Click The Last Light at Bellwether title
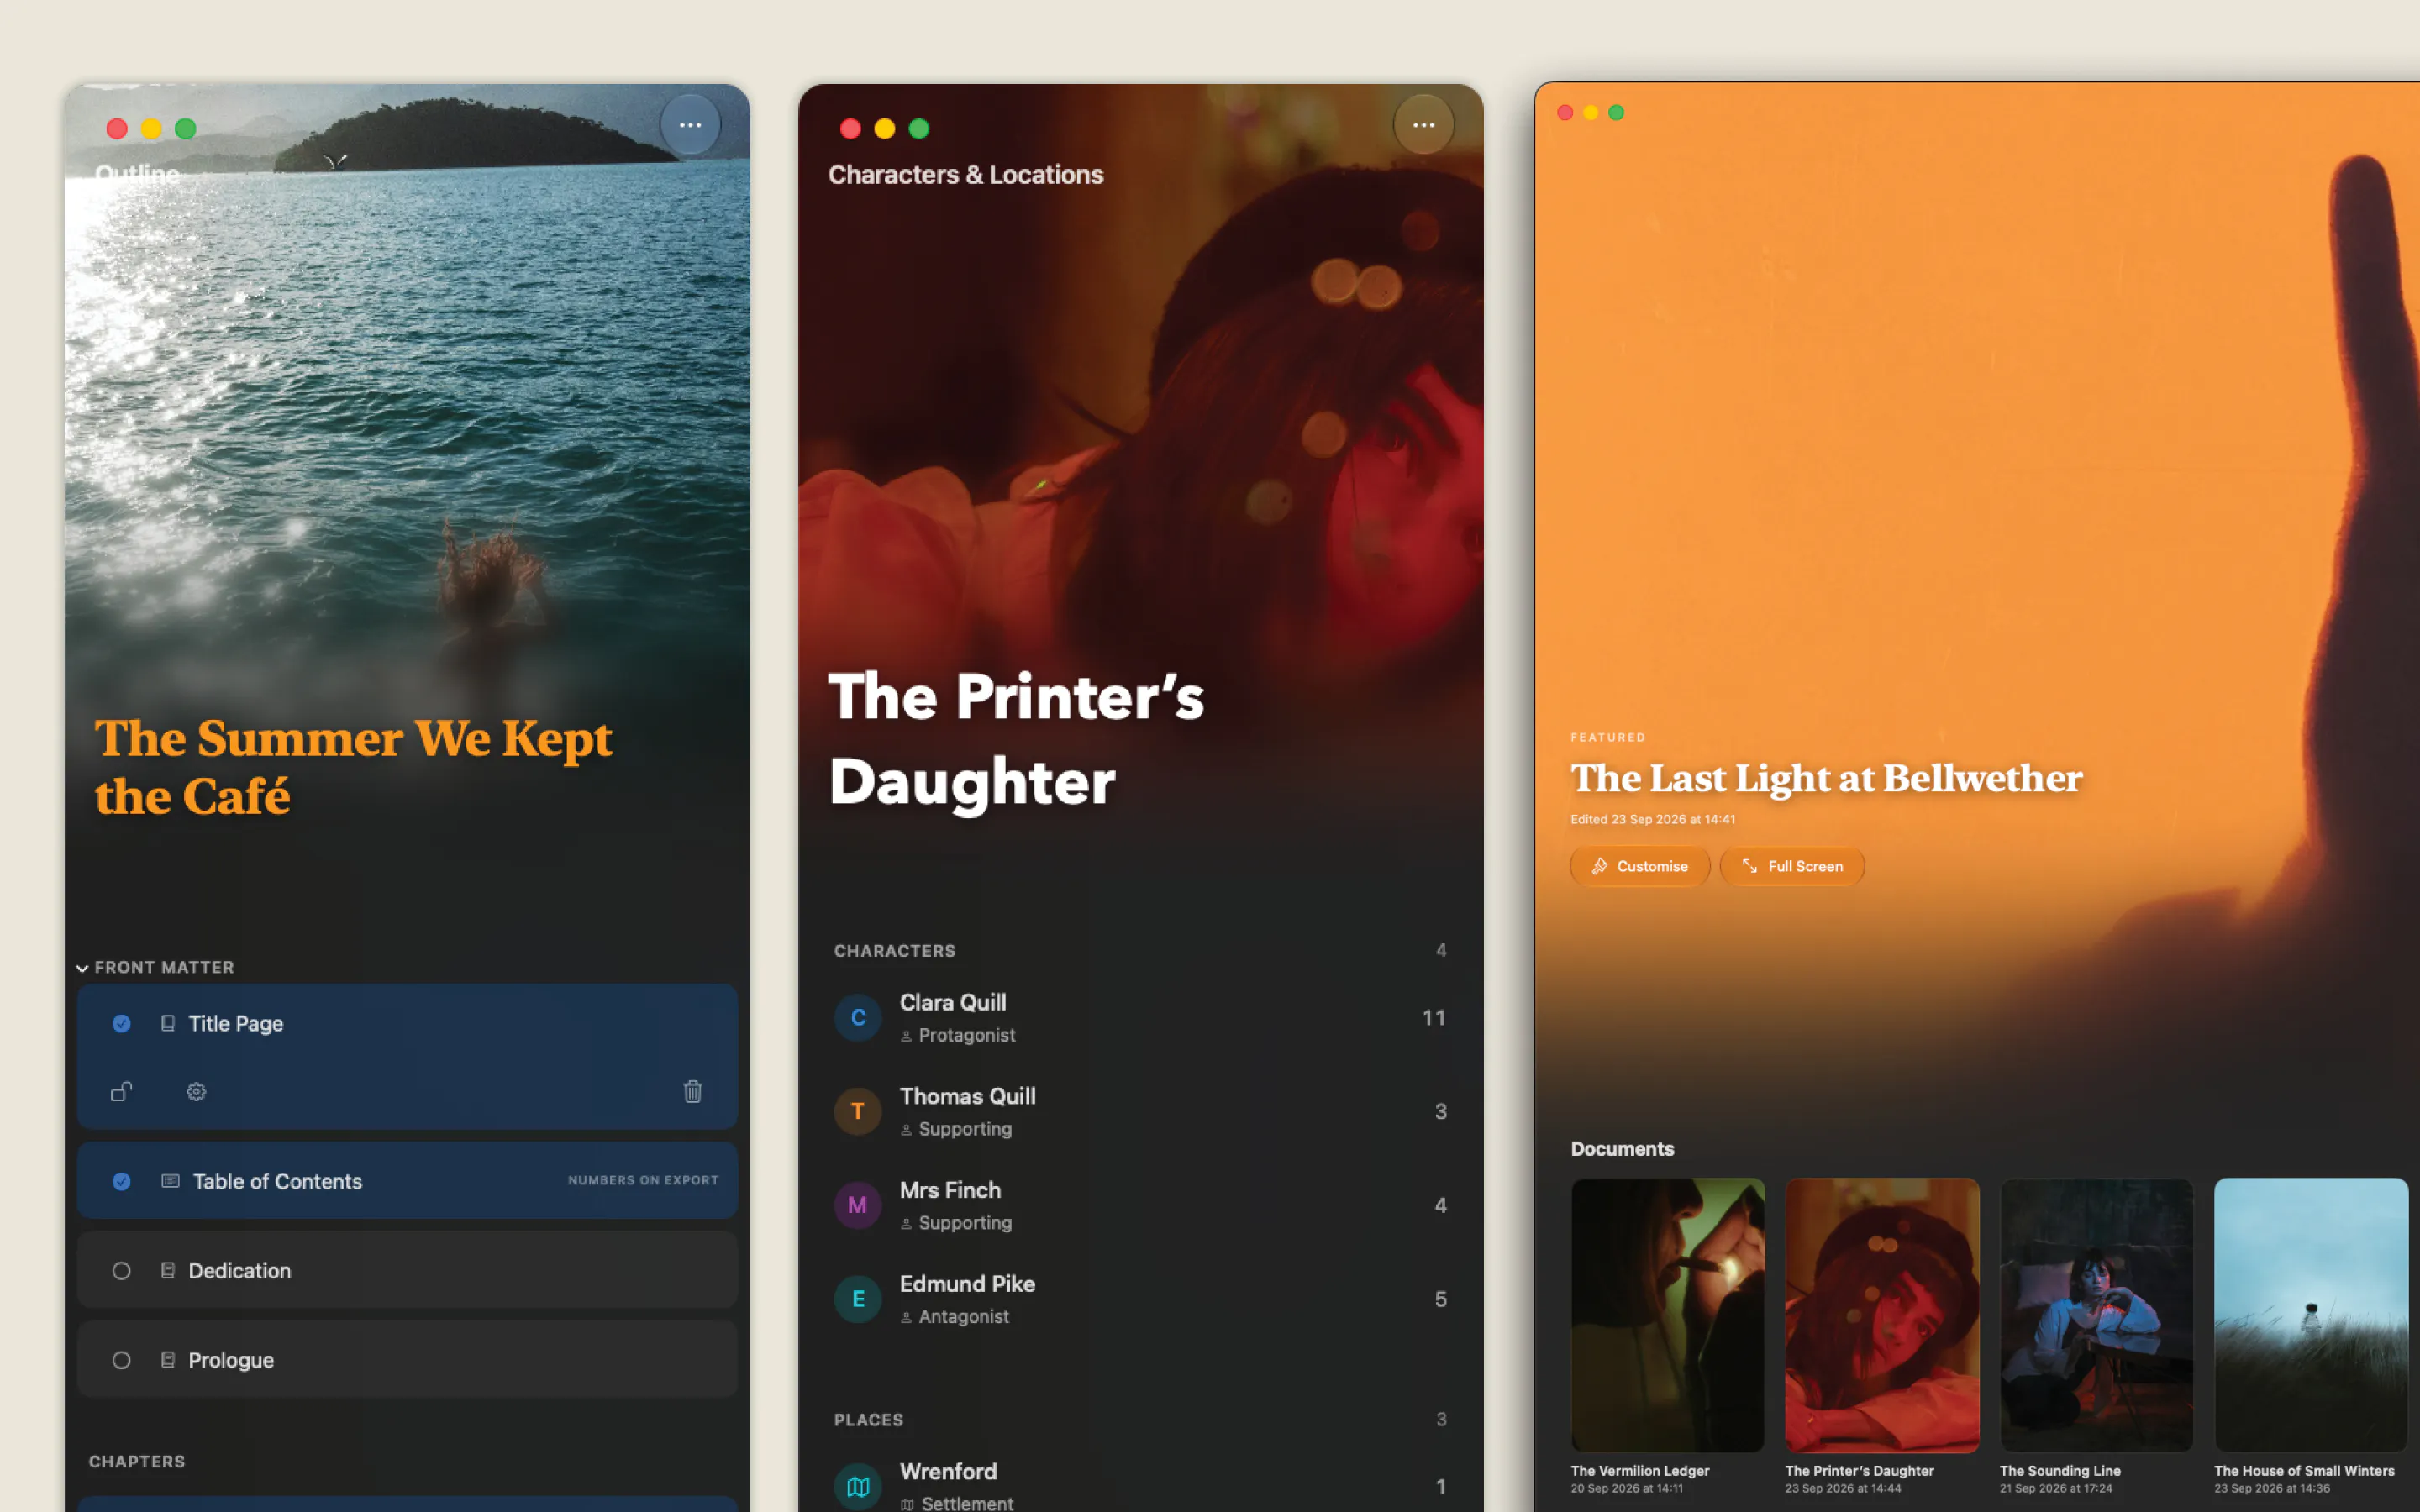Screen dimensions: 2420x1512 coord(1826,778)
